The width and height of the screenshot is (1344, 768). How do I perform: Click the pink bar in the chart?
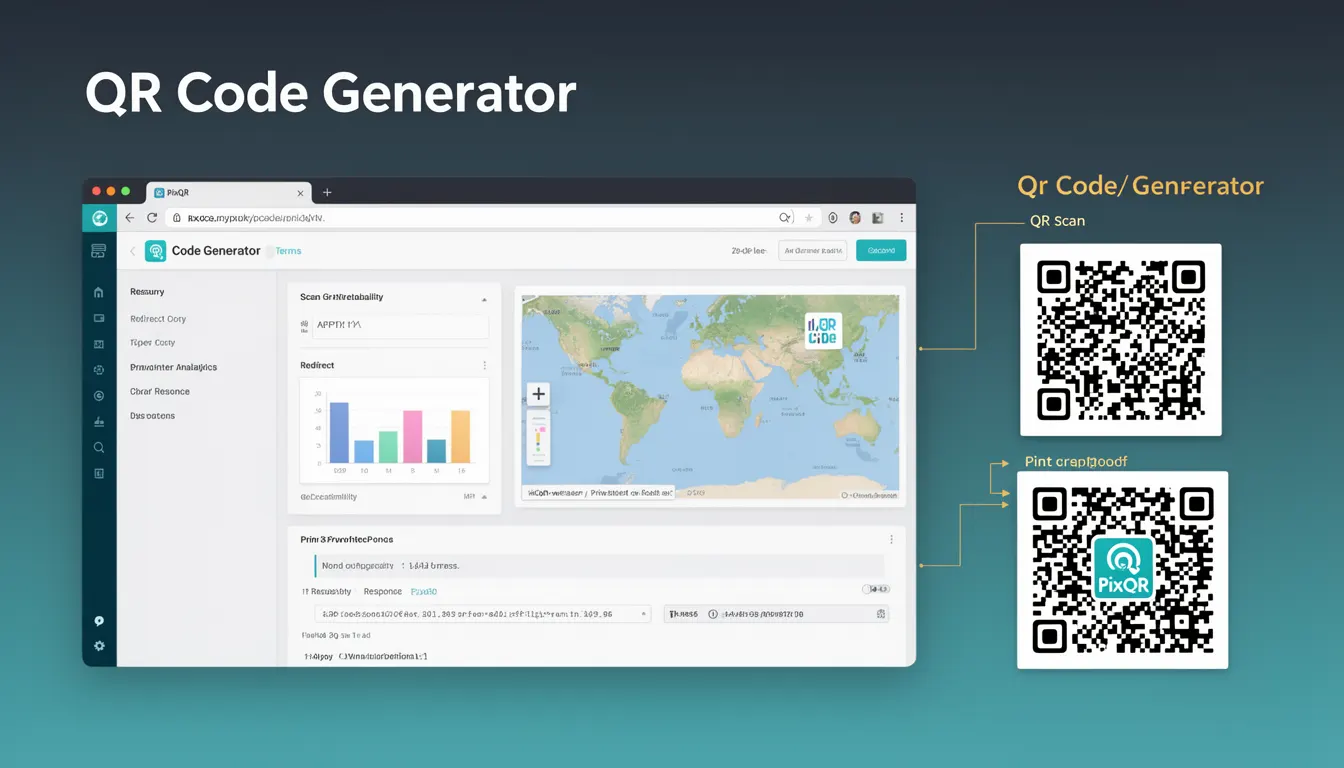pos(412,436)
